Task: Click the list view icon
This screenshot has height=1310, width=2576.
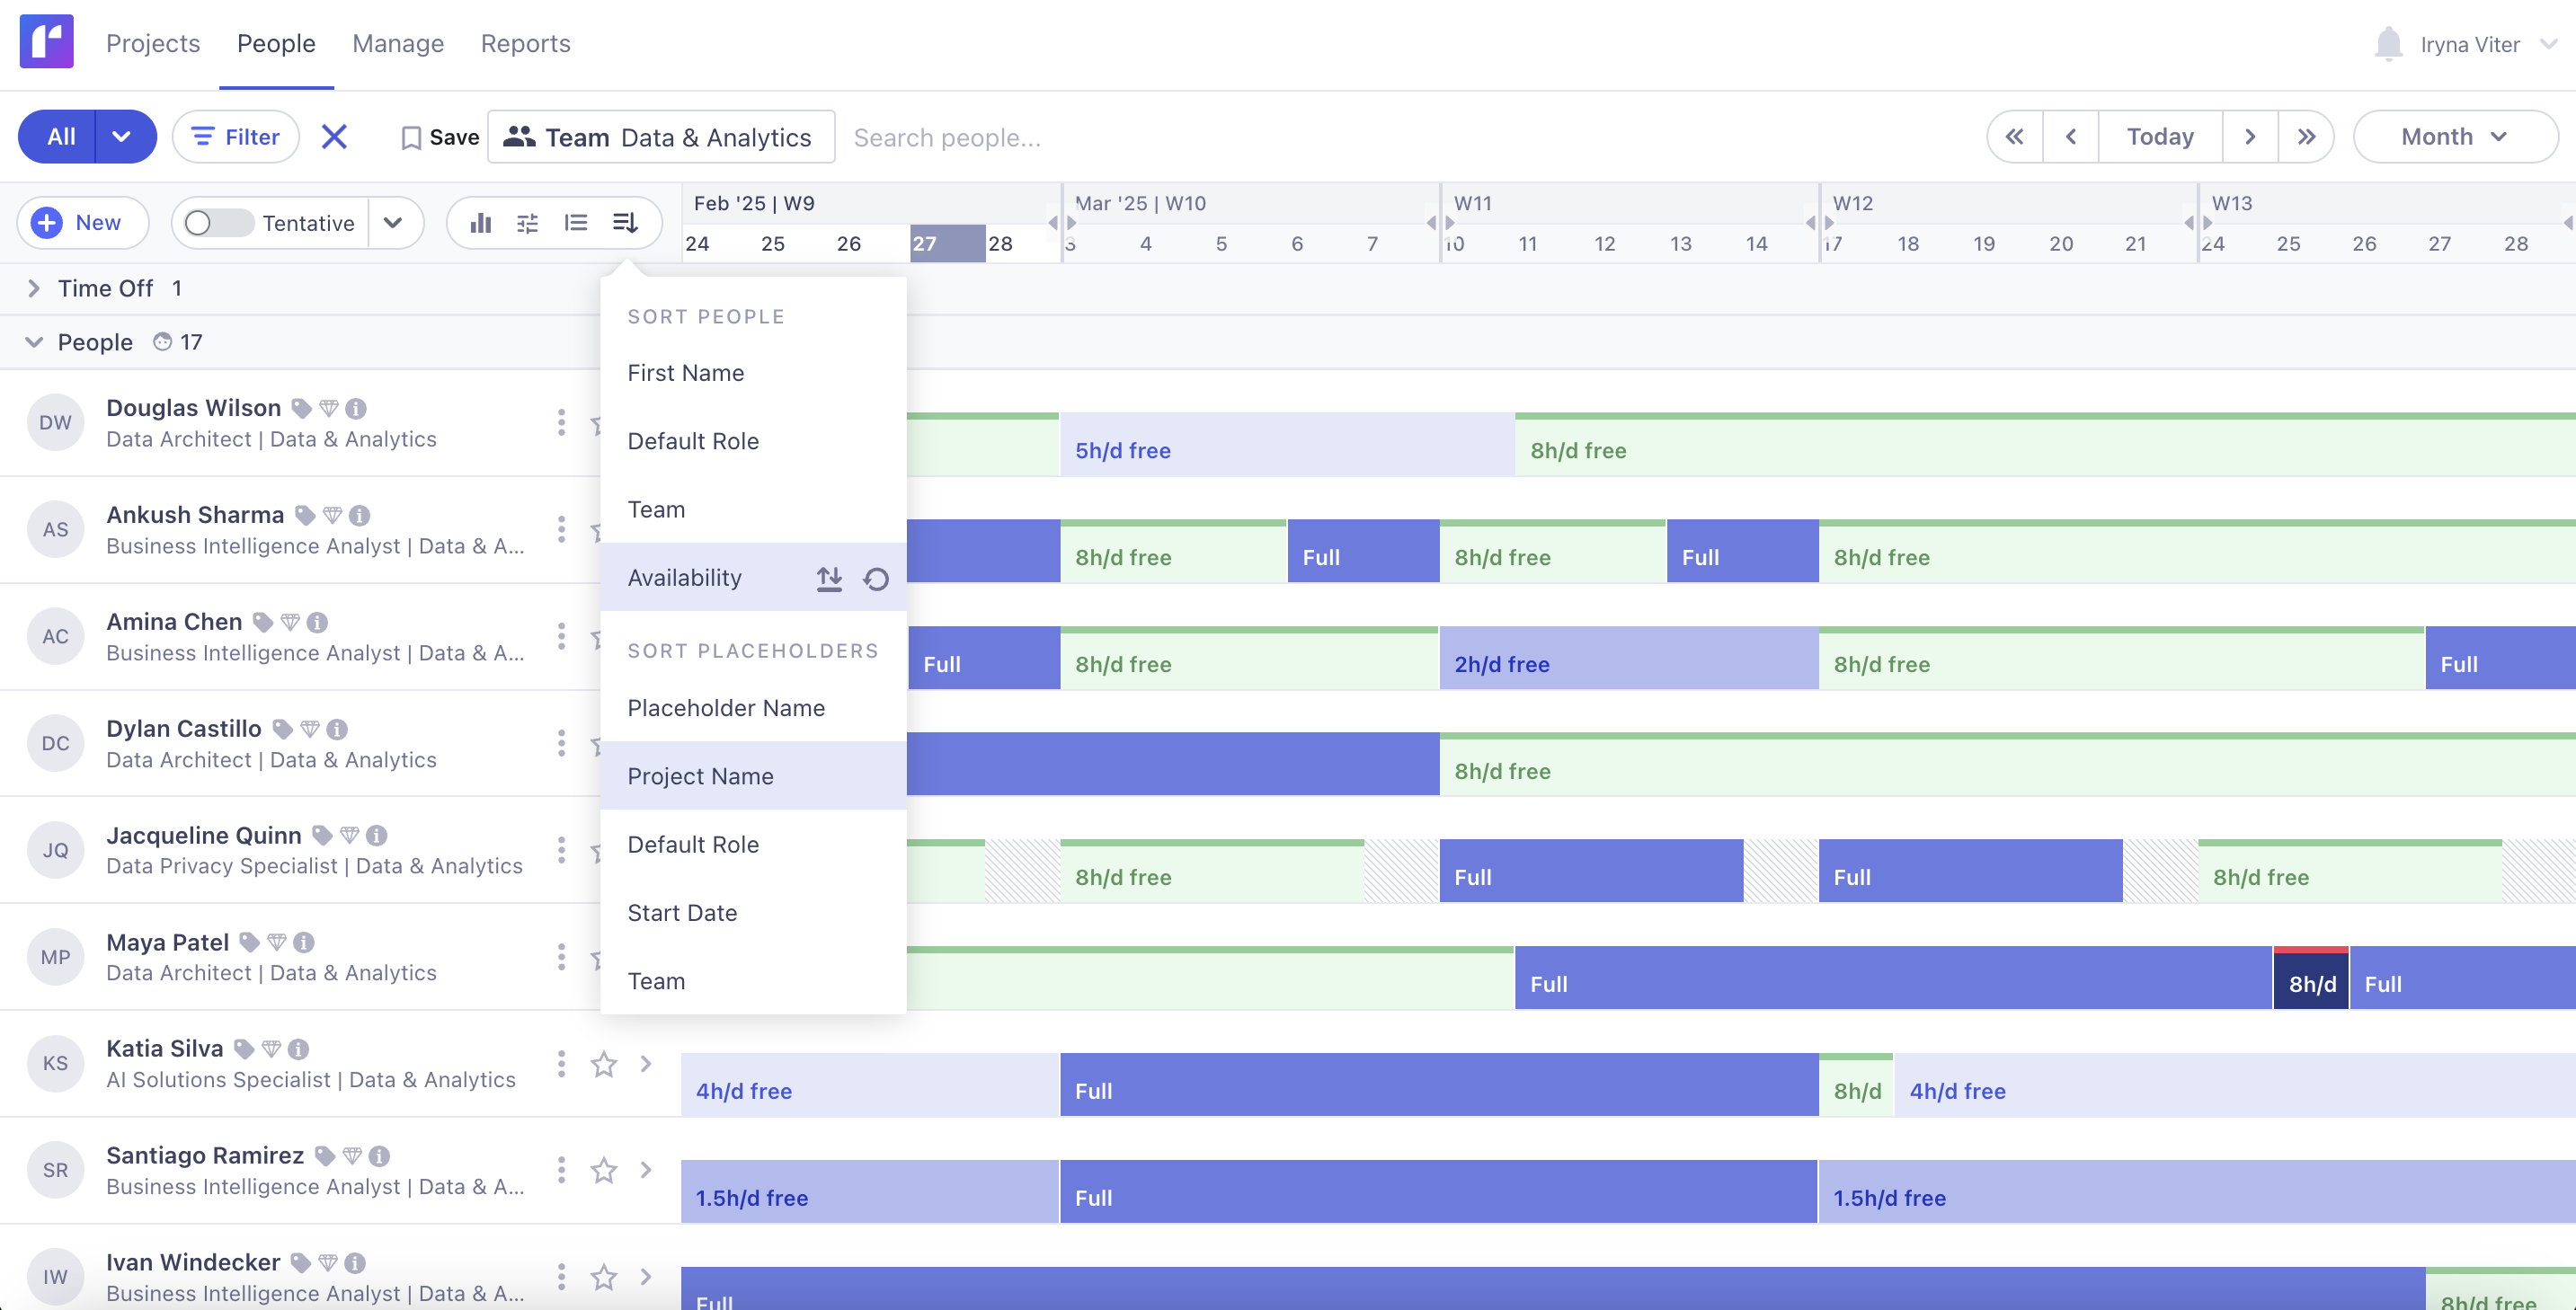Action: coord(576,223)
